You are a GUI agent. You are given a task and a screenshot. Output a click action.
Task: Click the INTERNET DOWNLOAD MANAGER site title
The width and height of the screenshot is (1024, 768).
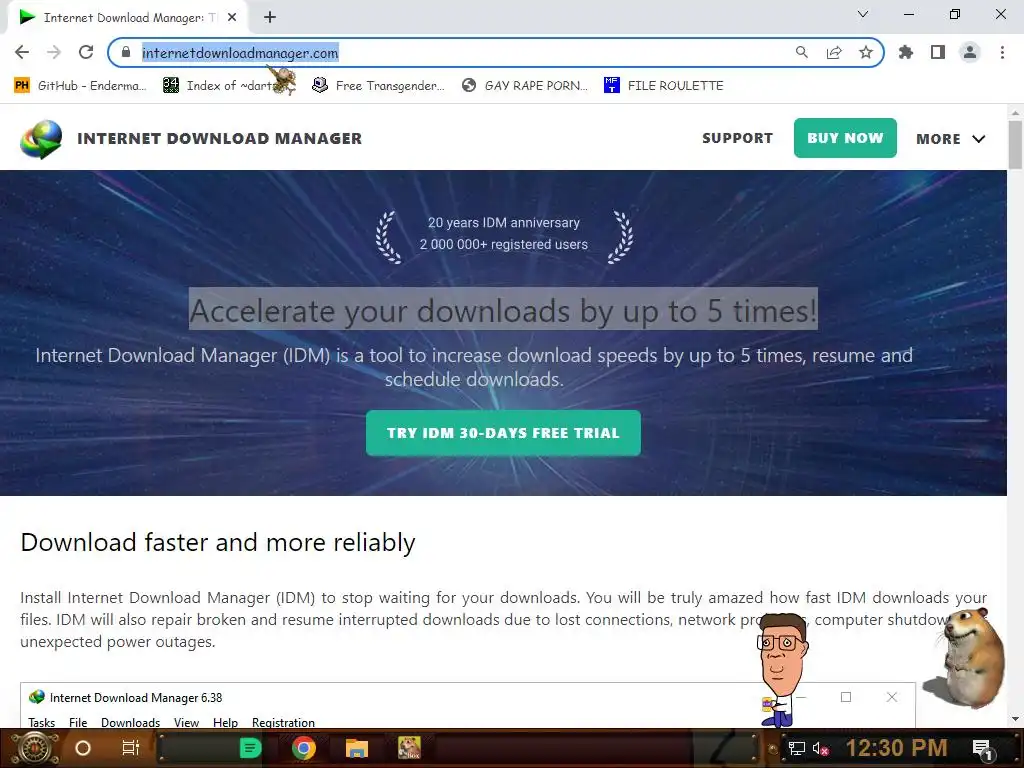coord(219,138)
